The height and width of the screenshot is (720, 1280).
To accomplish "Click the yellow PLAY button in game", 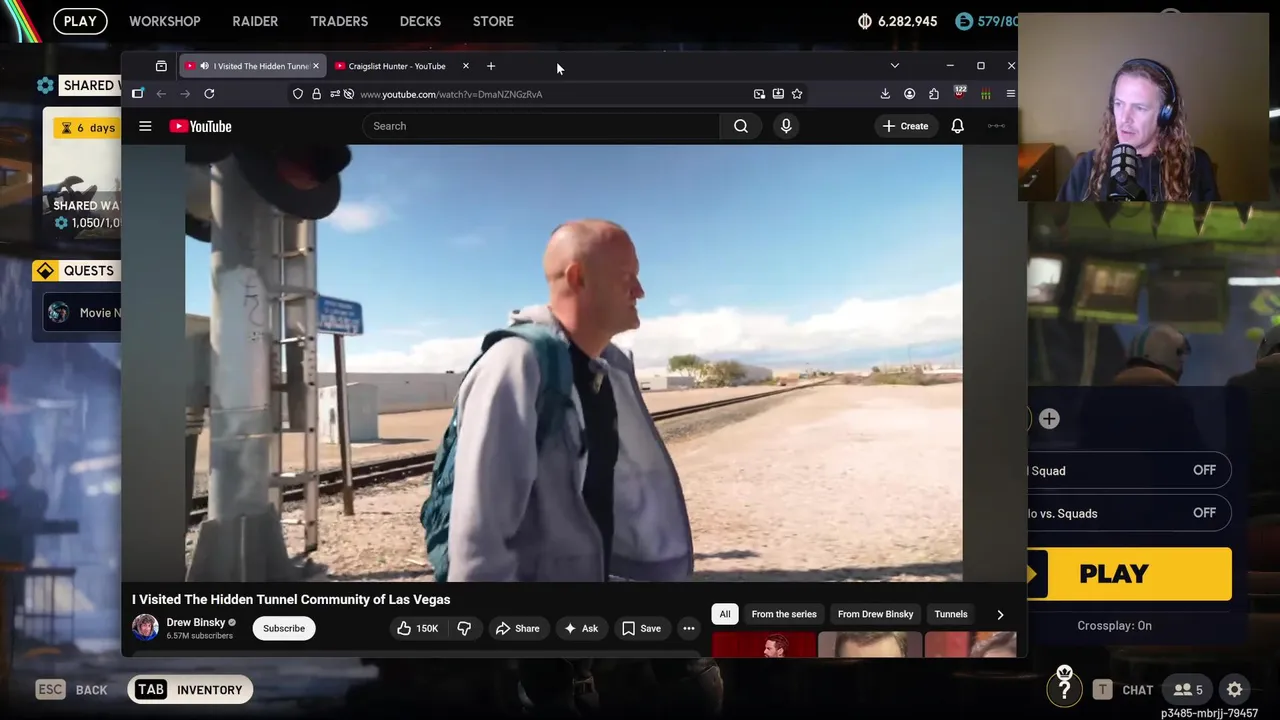I will pos(1131,574).
